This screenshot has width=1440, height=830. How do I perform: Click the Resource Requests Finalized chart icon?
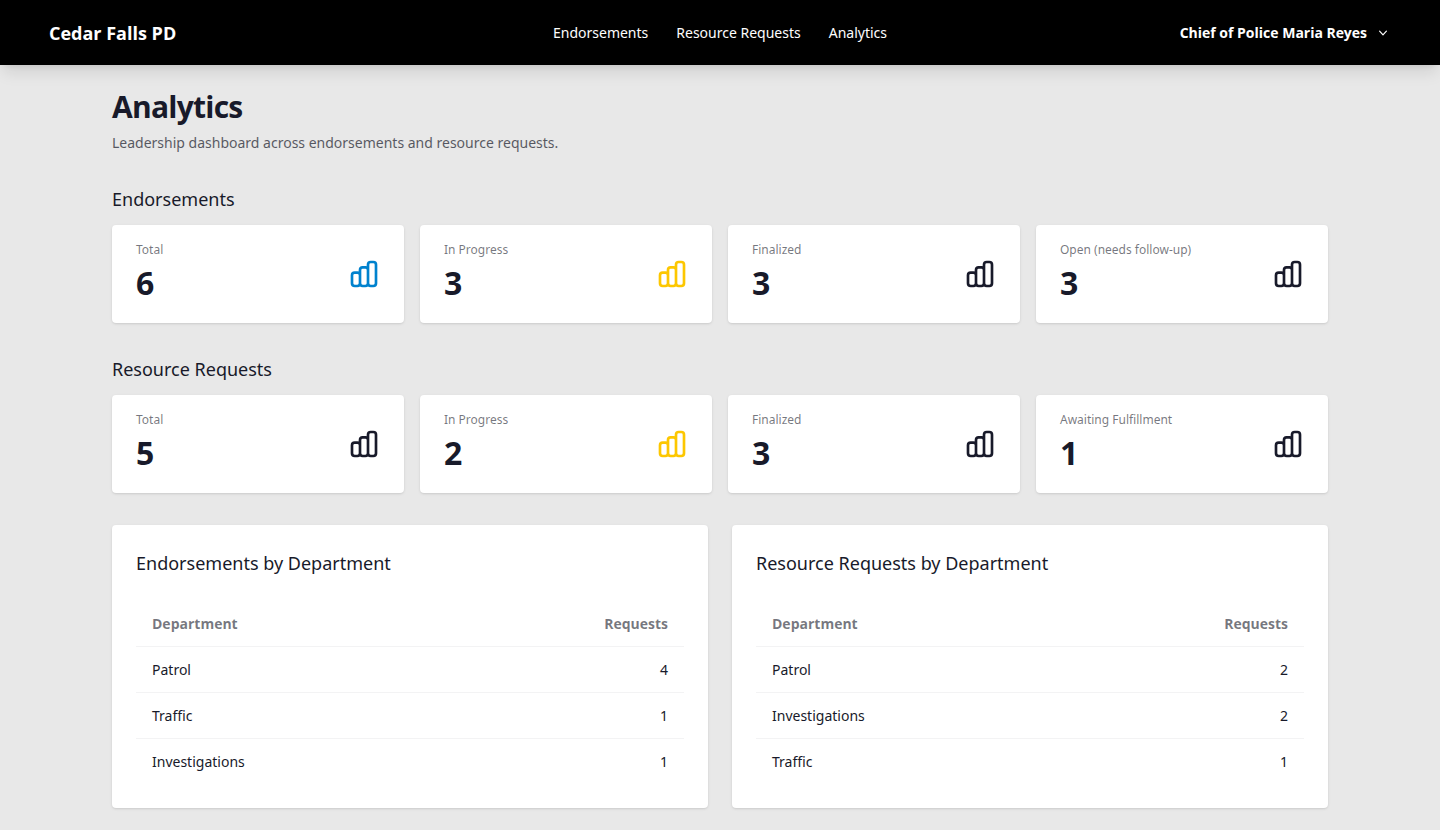tap(980, 444)
